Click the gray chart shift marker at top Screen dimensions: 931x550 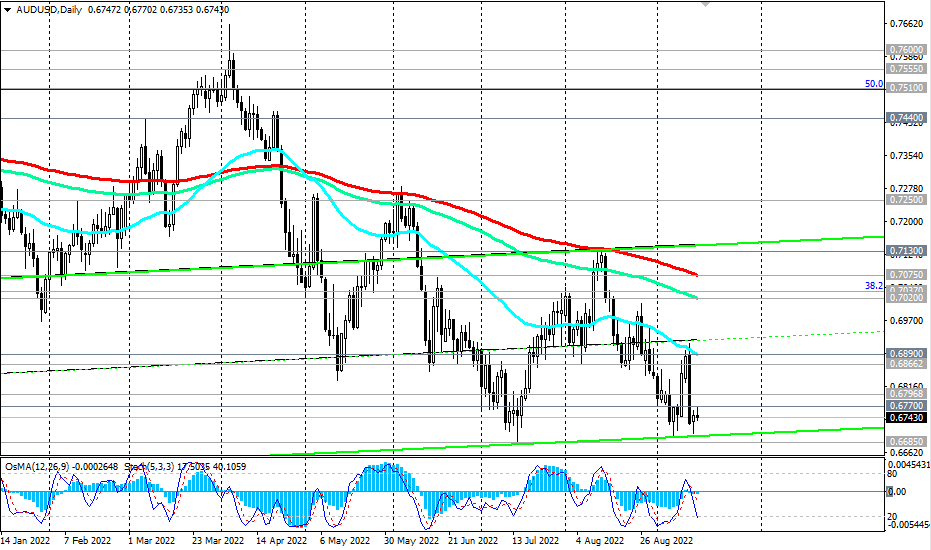point(706,4)
